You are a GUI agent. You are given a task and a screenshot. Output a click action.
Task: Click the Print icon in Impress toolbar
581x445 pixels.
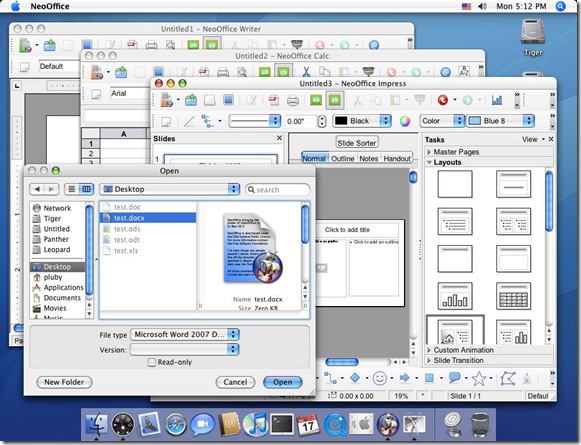tap(293, 100)
